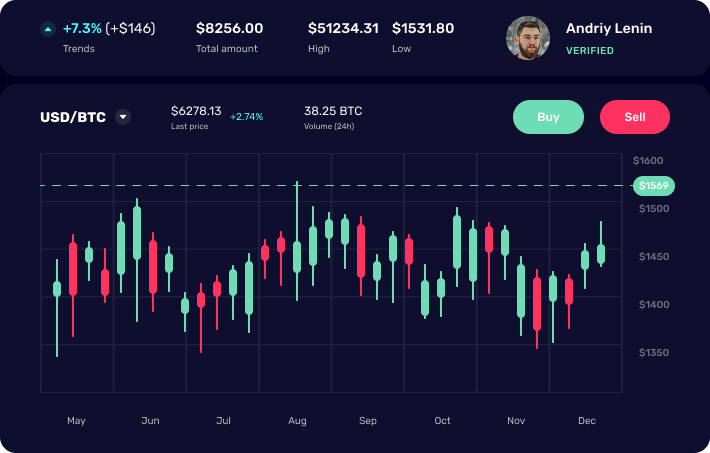Click the +7.3% trends percentage
Viewport: 710px width, 453px height.
tap(82, 29)
